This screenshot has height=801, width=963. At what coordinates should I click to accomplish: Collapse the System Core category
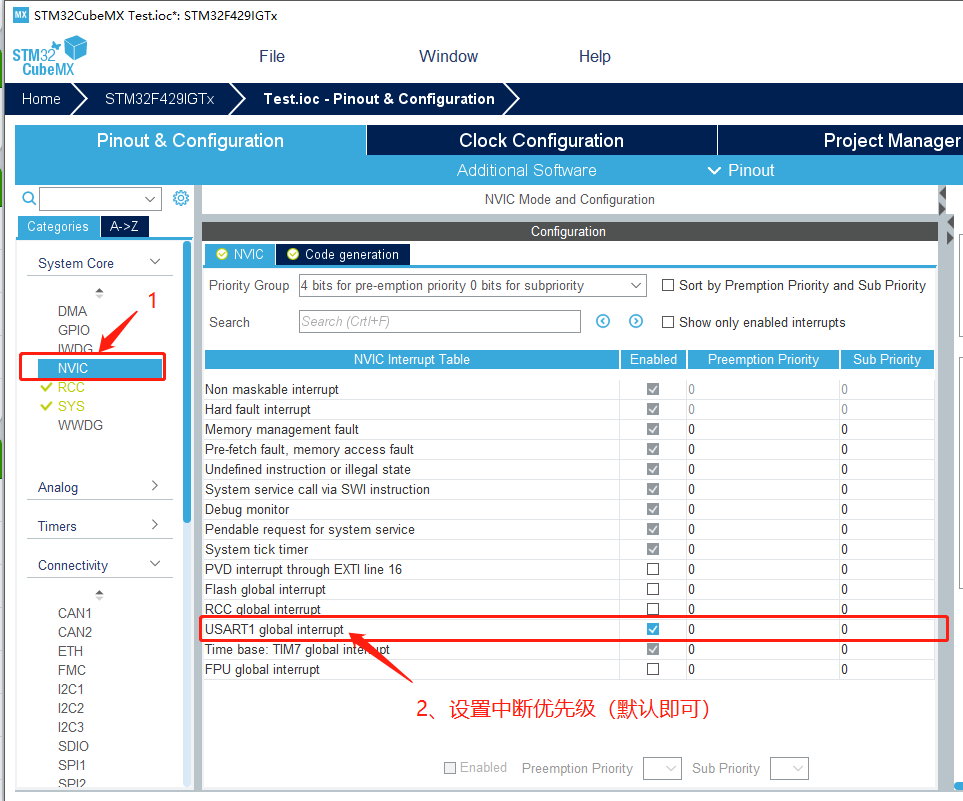point(155,262)
